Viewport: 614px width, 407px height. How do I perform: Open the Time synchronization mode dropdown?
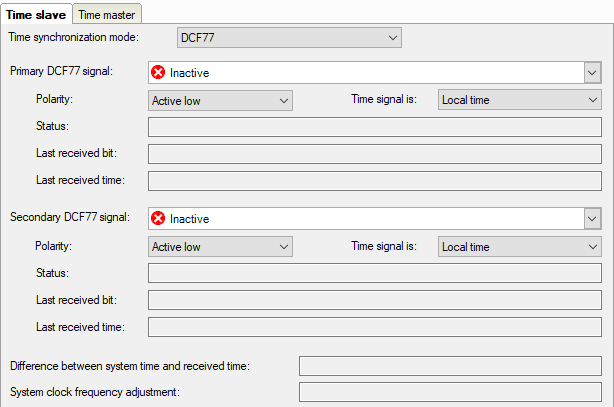(x=289, y=38)
